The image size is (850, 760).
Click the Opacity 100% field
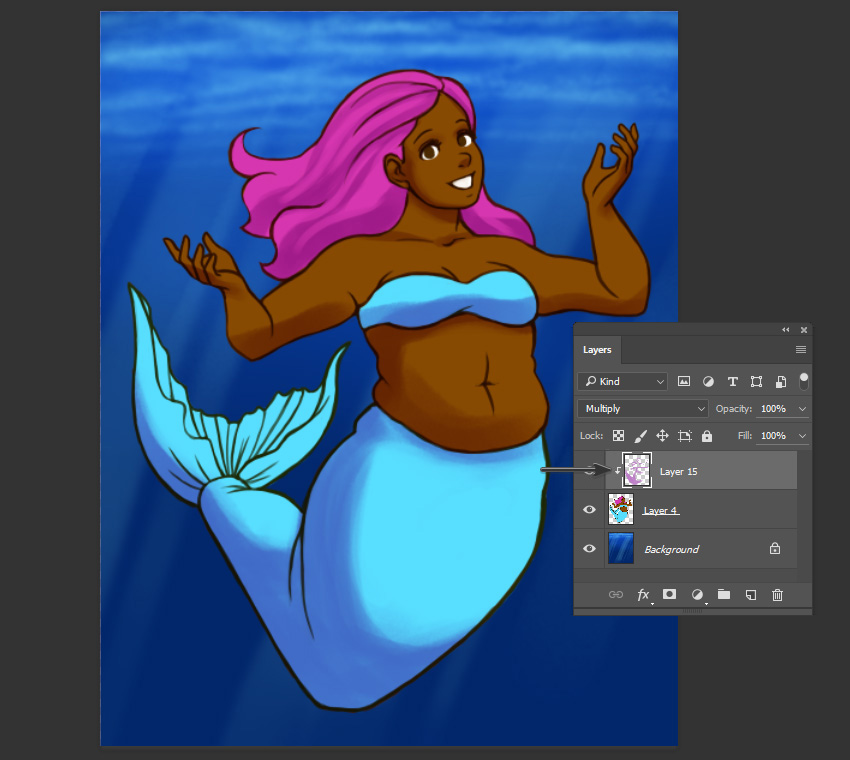774,409
